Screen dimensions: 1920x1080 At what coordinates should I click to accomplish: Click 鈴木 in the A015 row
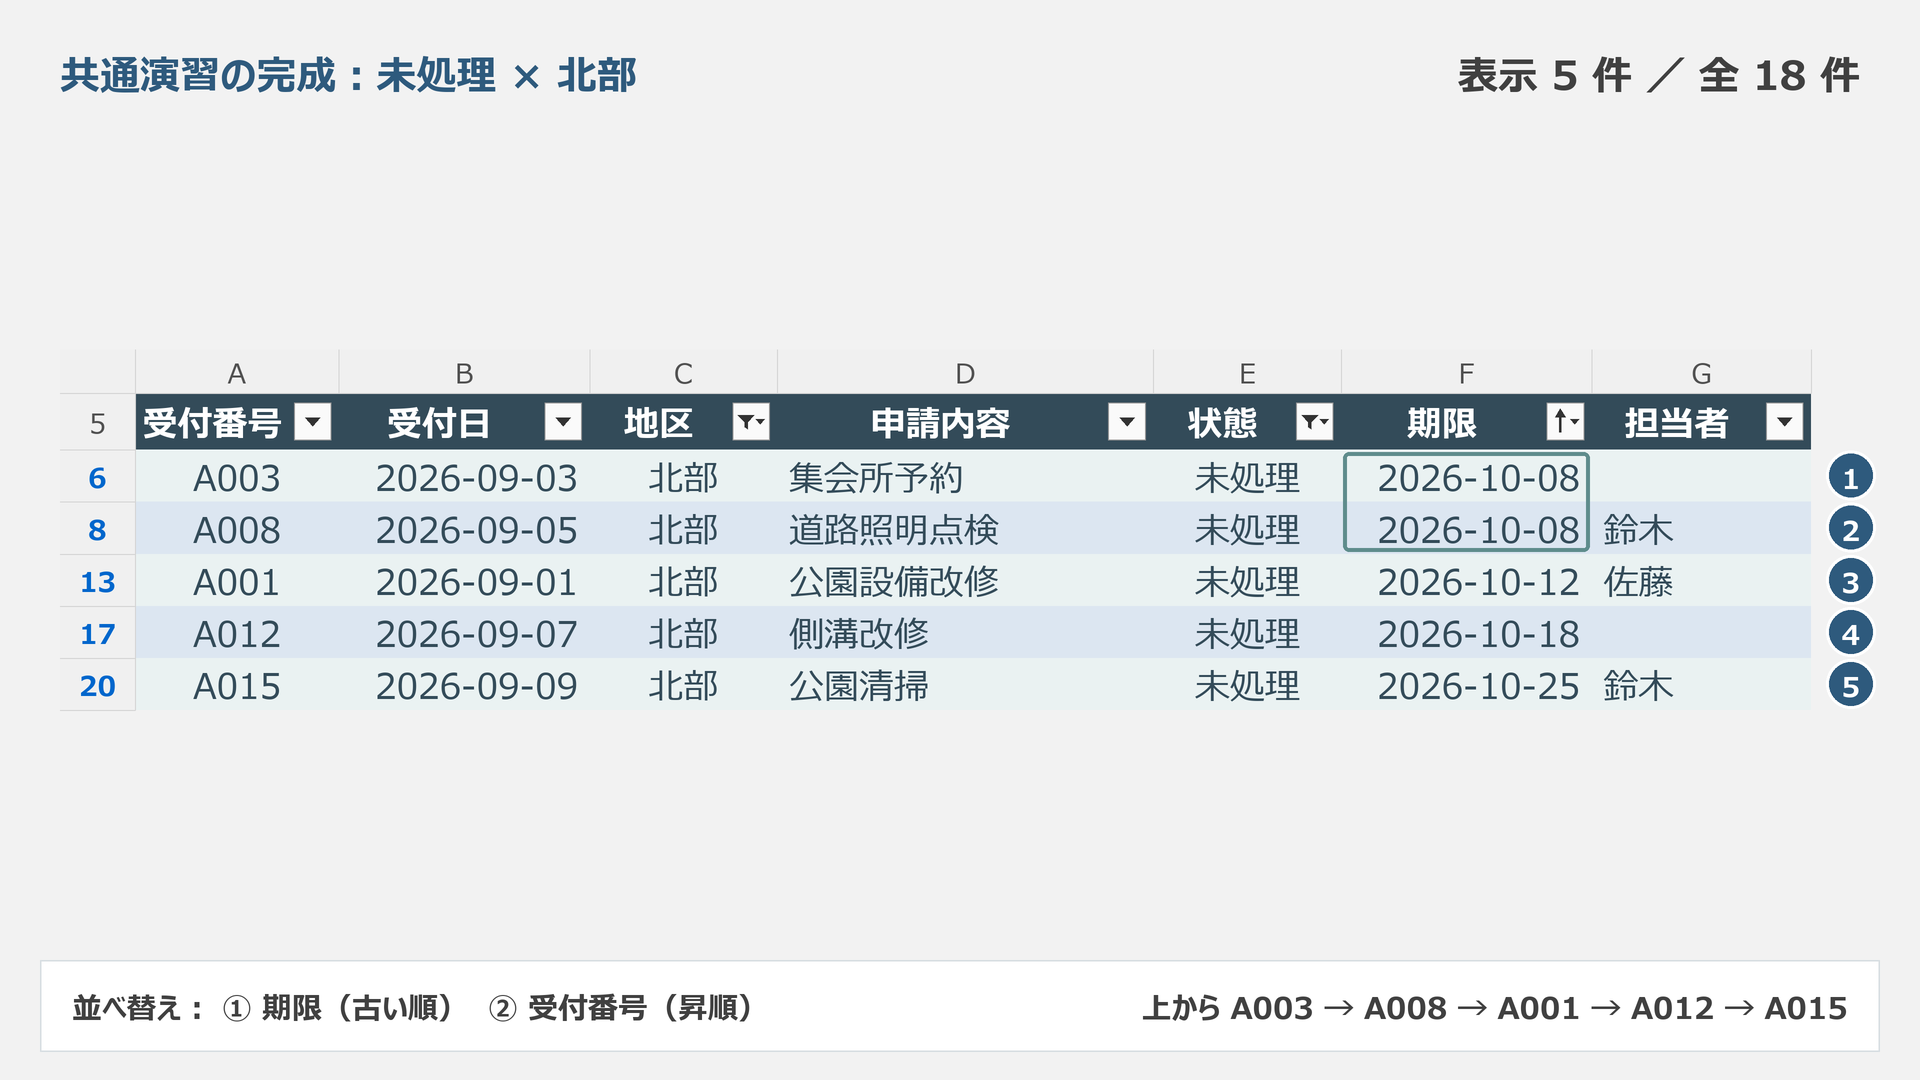point(1701,685)
